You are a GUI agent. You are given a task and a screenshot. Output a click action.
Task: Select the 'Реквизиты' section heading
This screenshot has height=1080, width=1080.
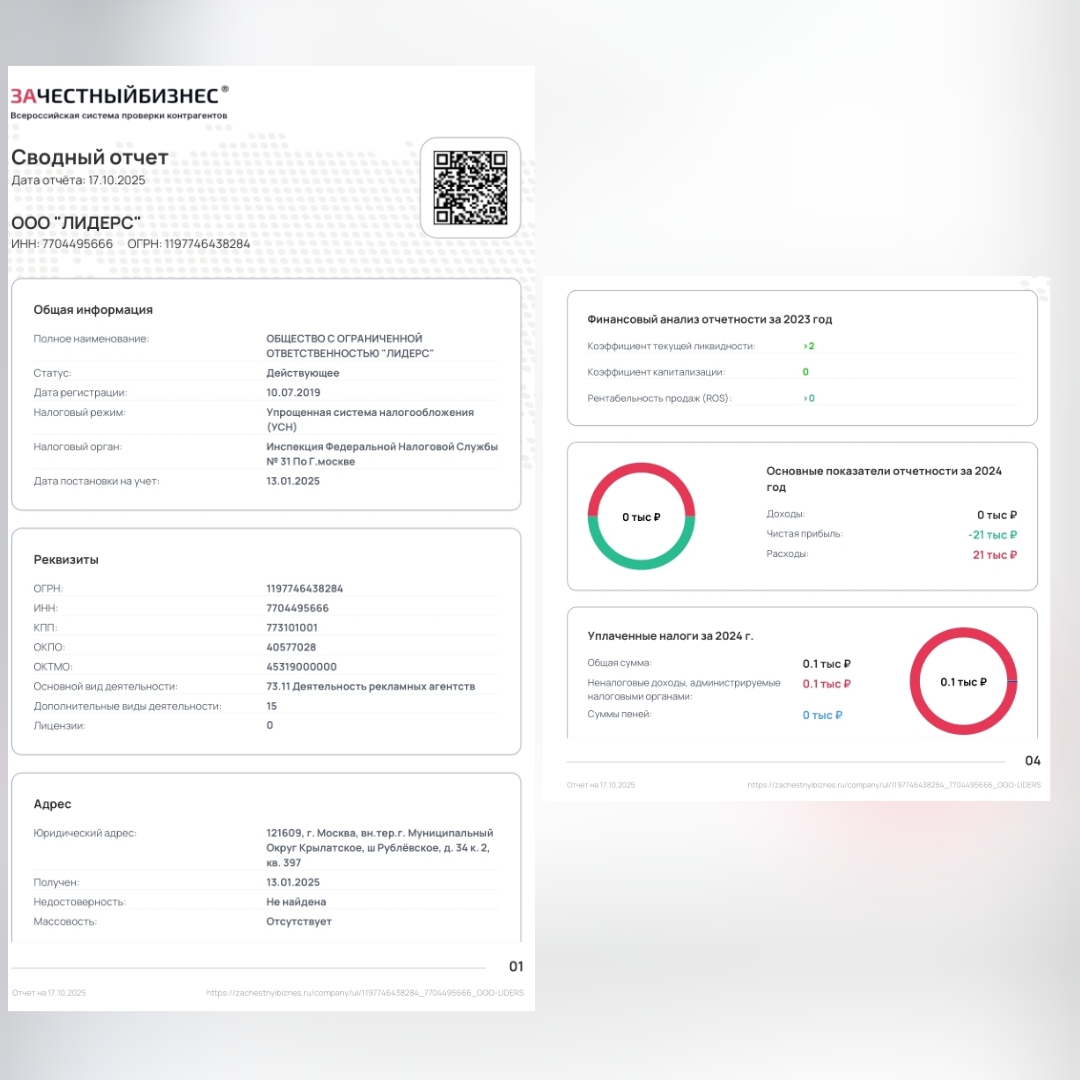coord(66,560)
